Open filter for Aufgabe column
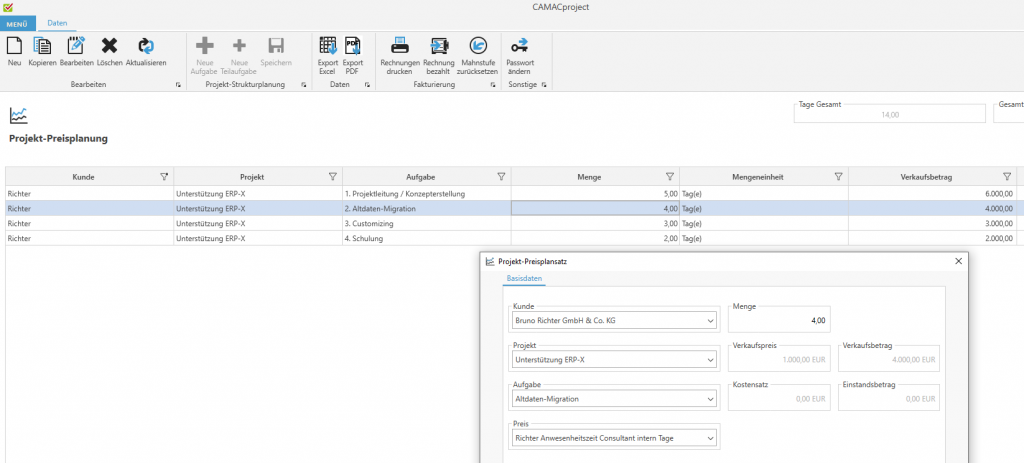1024x463 pixels. click(x=501, y=176)
